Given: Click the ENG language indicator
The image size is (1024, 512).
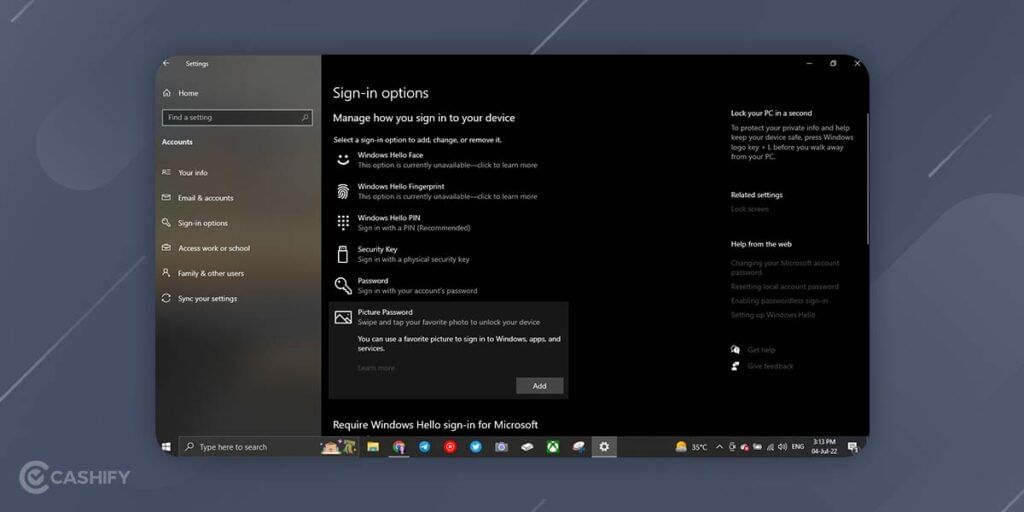Looking at the screenshot, I should point(797,447).
